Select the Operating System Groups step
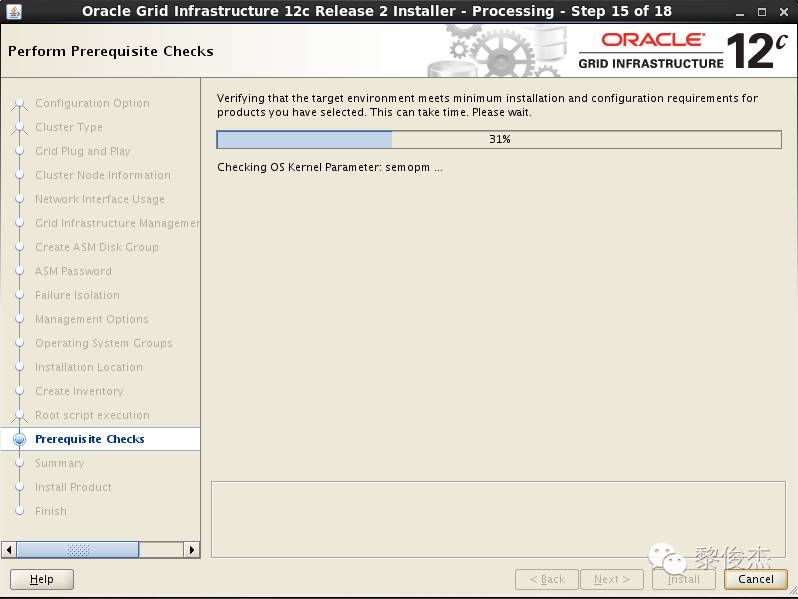The width and height of the screenshot is (798, 599). coord(104,343)
